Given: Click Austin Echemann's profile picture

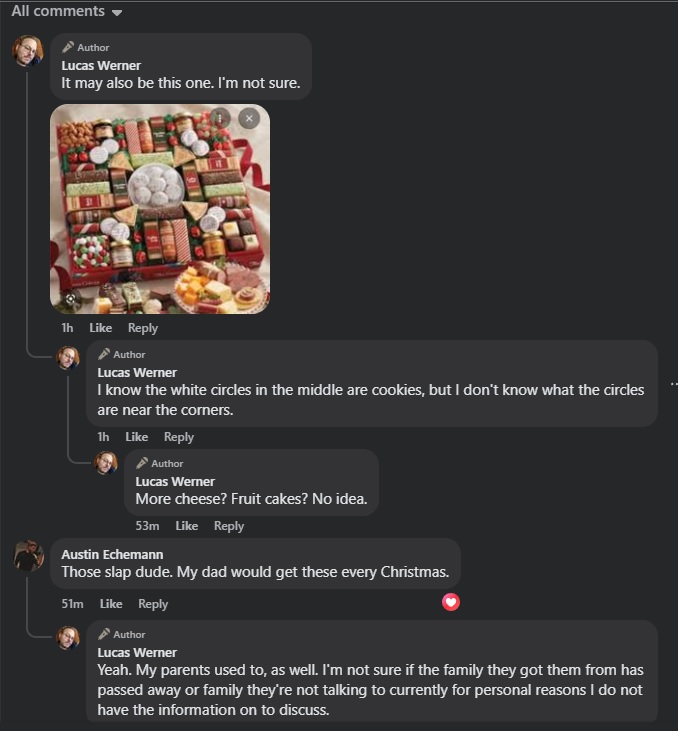Looking at the screenshot, I should tap(28, 556).
